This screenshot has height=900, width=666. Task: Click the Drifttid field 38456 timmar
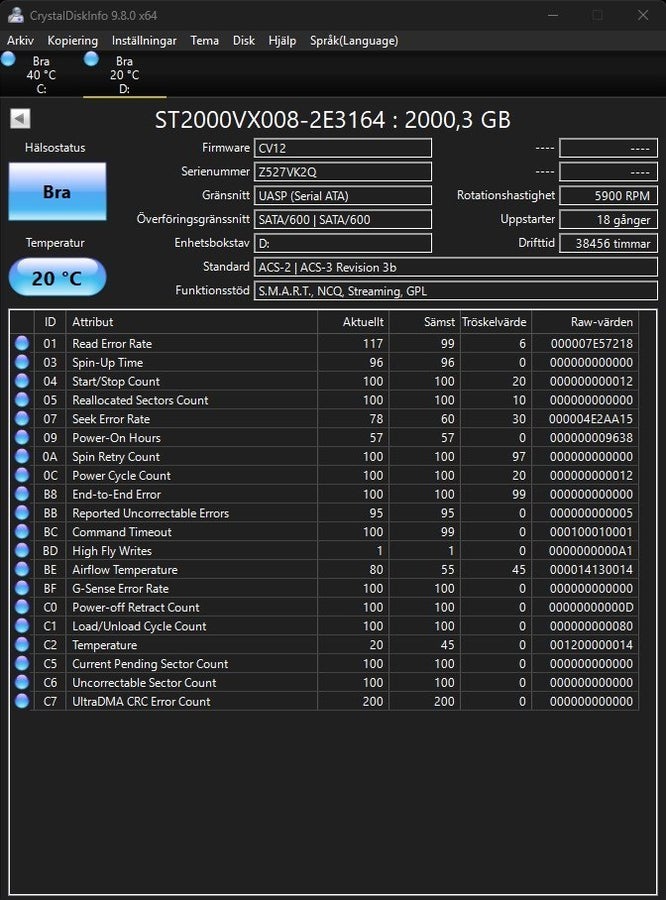pyautogui.click(x=609, y=243)
